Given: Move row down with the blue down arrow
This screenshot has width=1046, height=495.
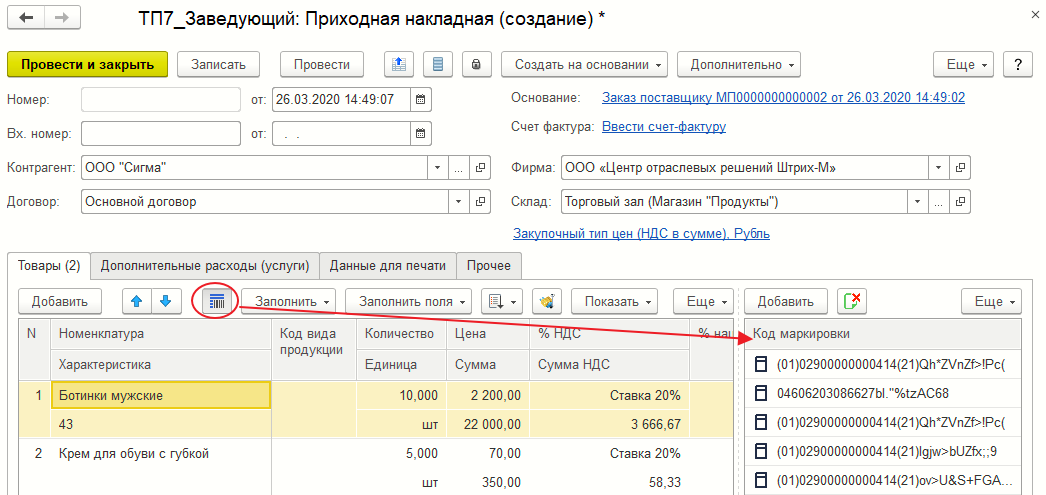Looking at the screenshot, I should coord(166,301).
